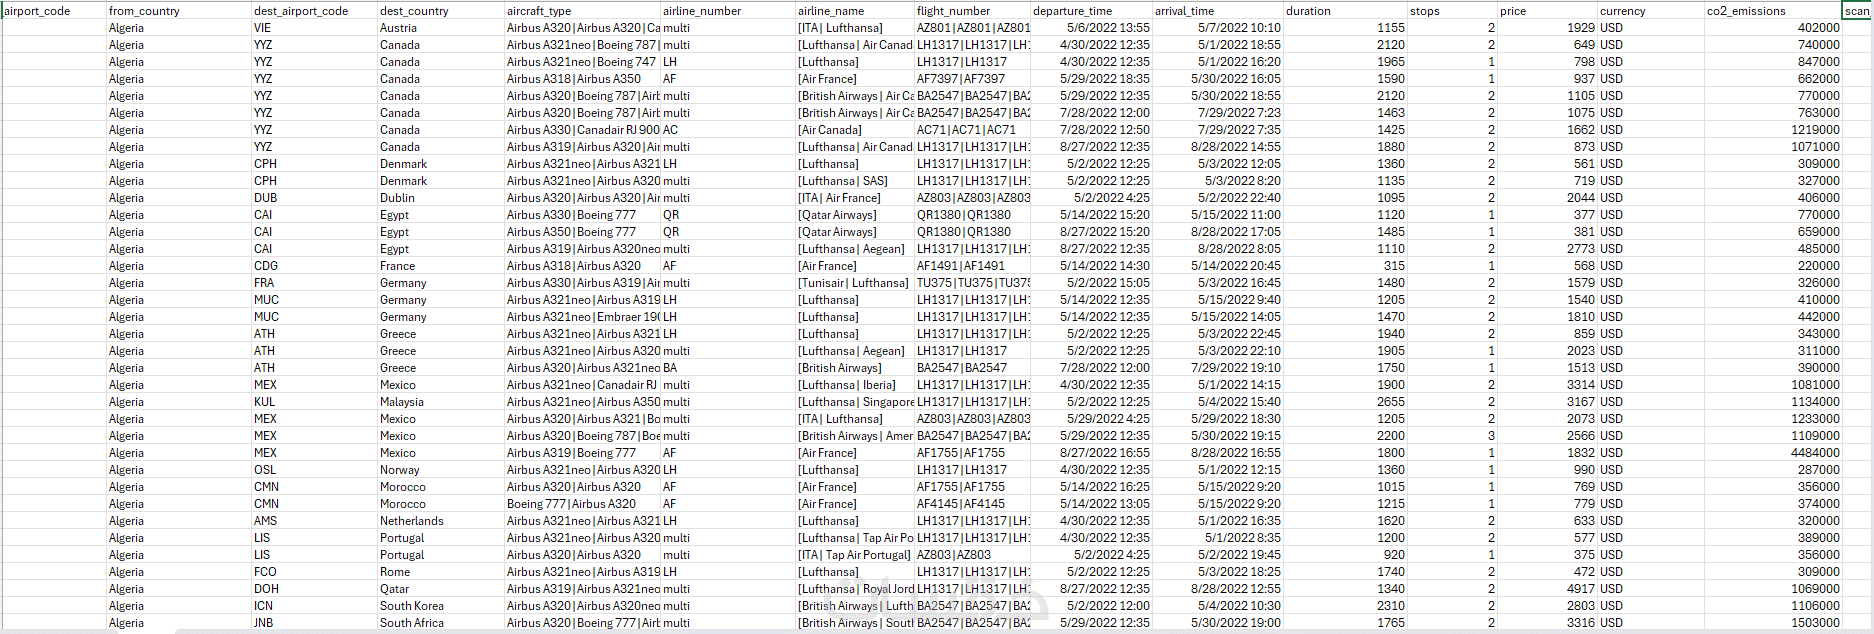Click the South Korea destination cell
This screenshot has width=1874, height=634.
441,606
